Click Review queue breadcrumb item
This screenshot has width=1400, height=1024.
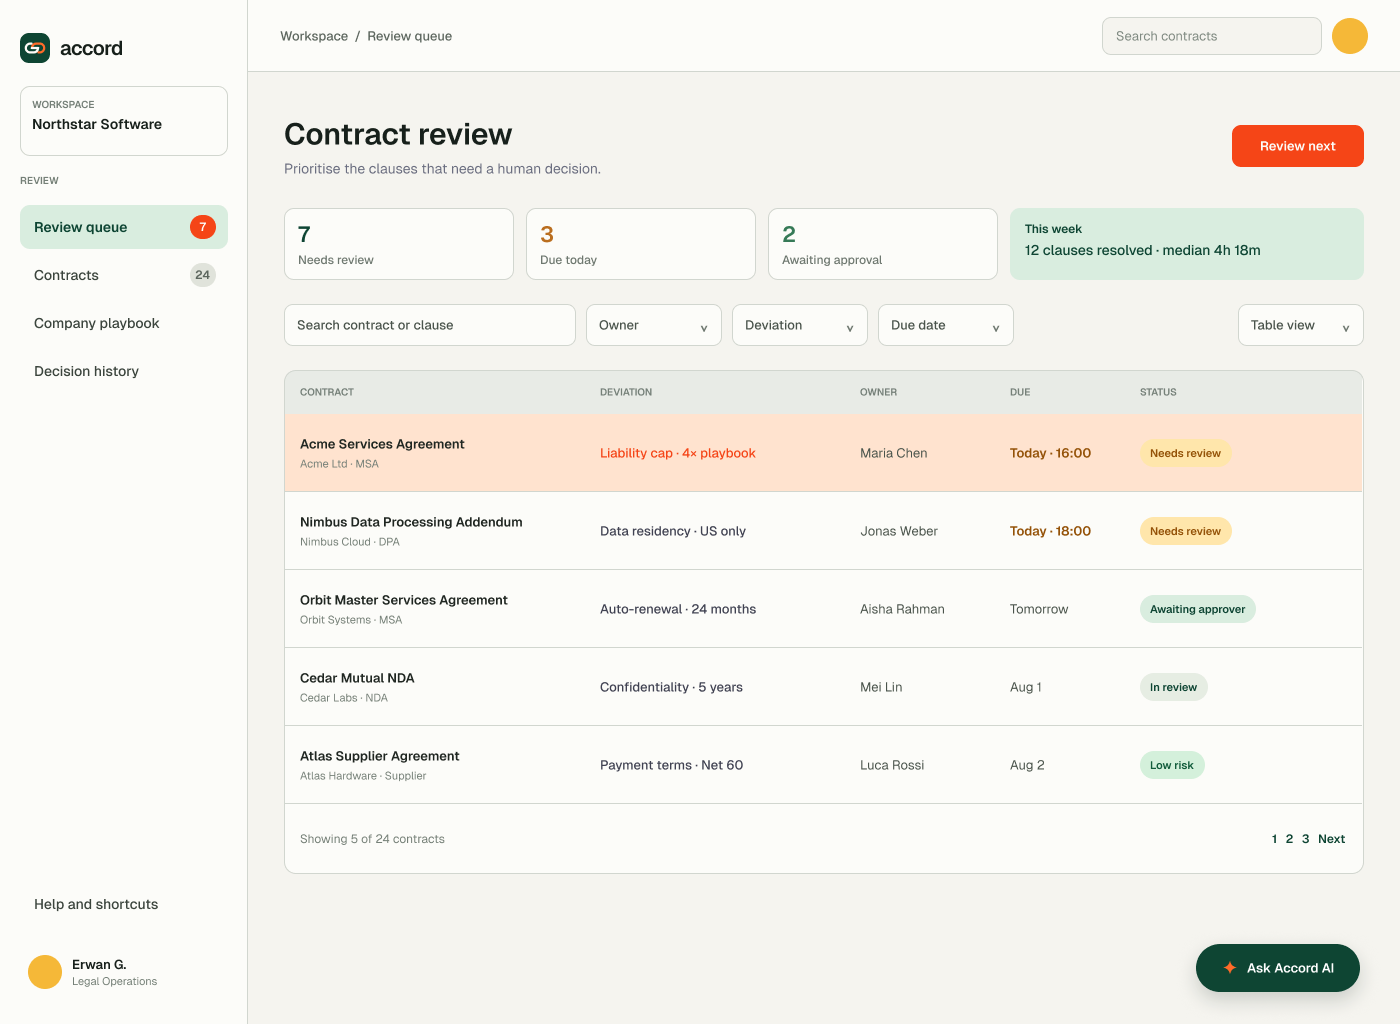[x=409, y=36]
